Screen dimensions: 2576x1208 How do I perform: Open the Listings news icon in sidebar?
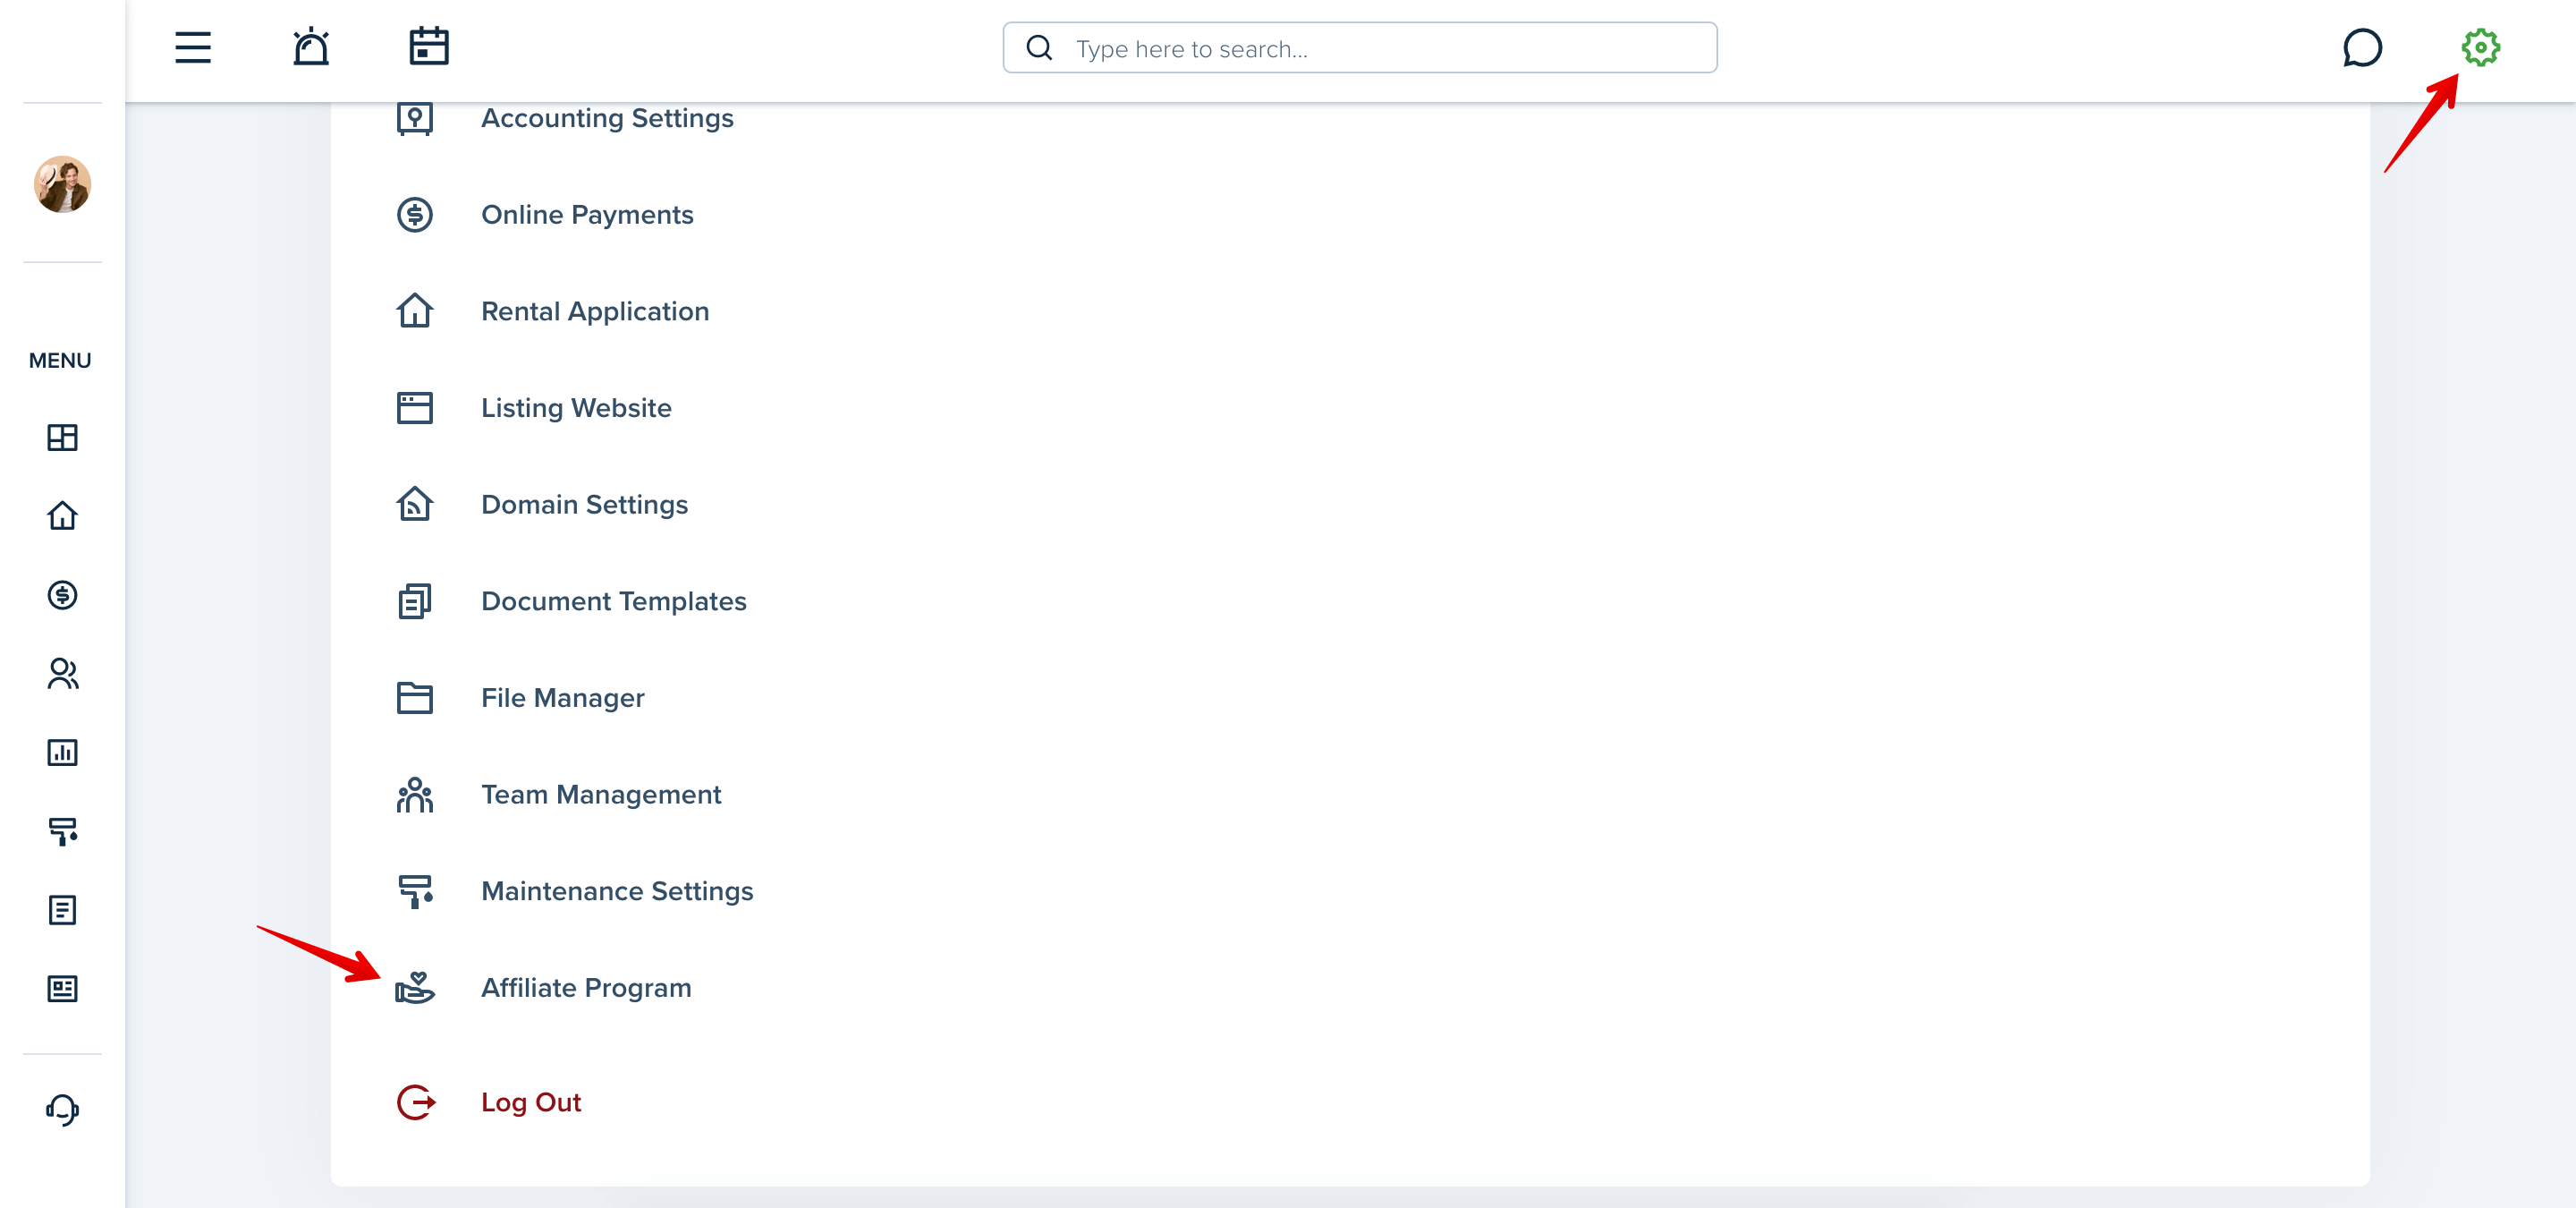pos(62,989)
